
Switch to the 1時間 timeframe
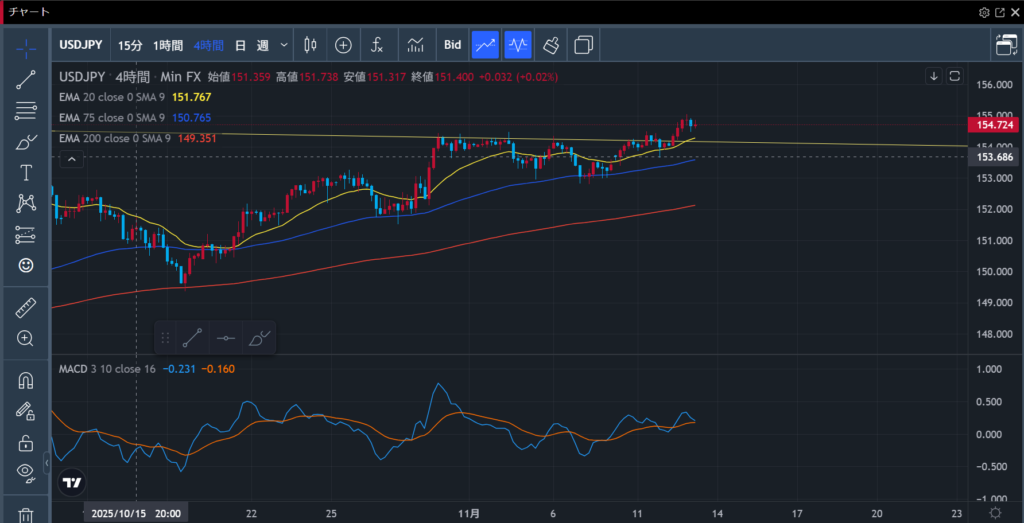(x=168, y=45)
